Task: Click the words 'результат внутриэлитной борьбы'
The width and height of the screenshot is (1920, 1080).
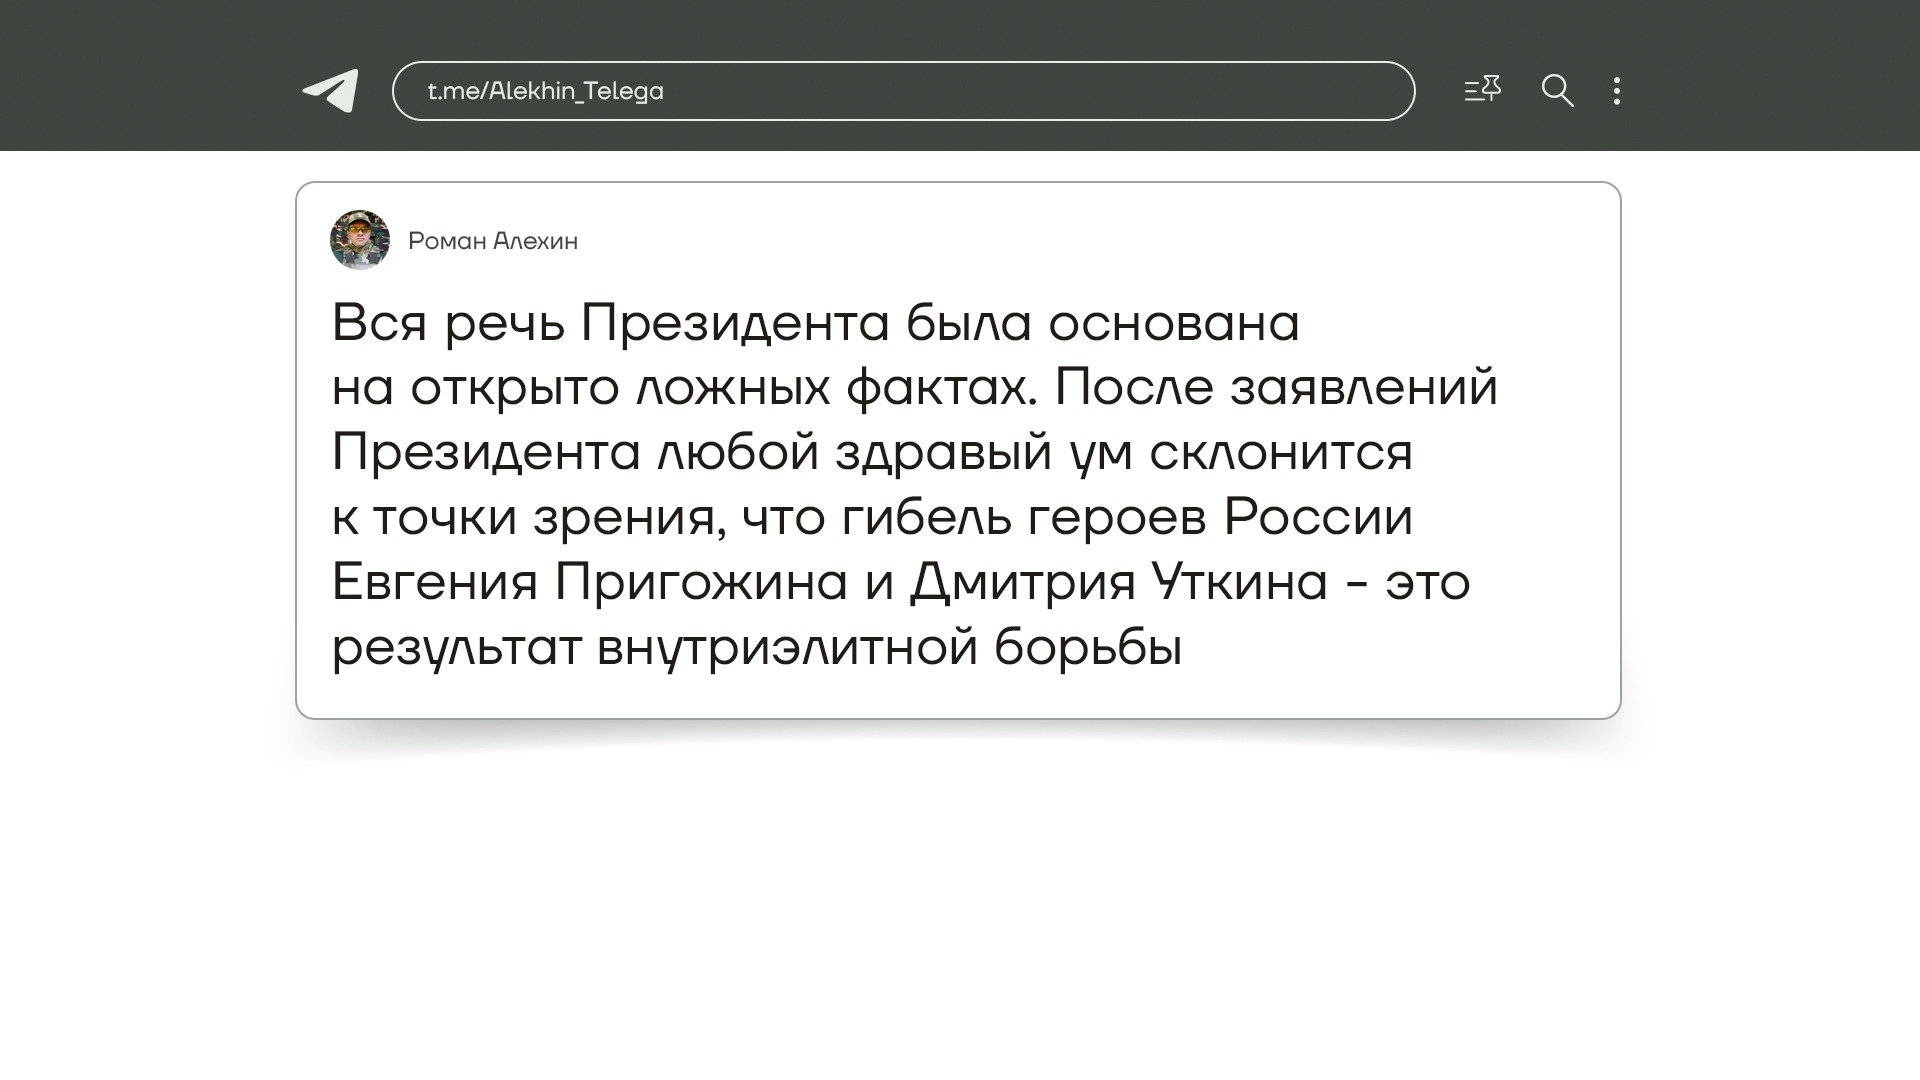Action: pyautogui.click(x=757, y=647)
